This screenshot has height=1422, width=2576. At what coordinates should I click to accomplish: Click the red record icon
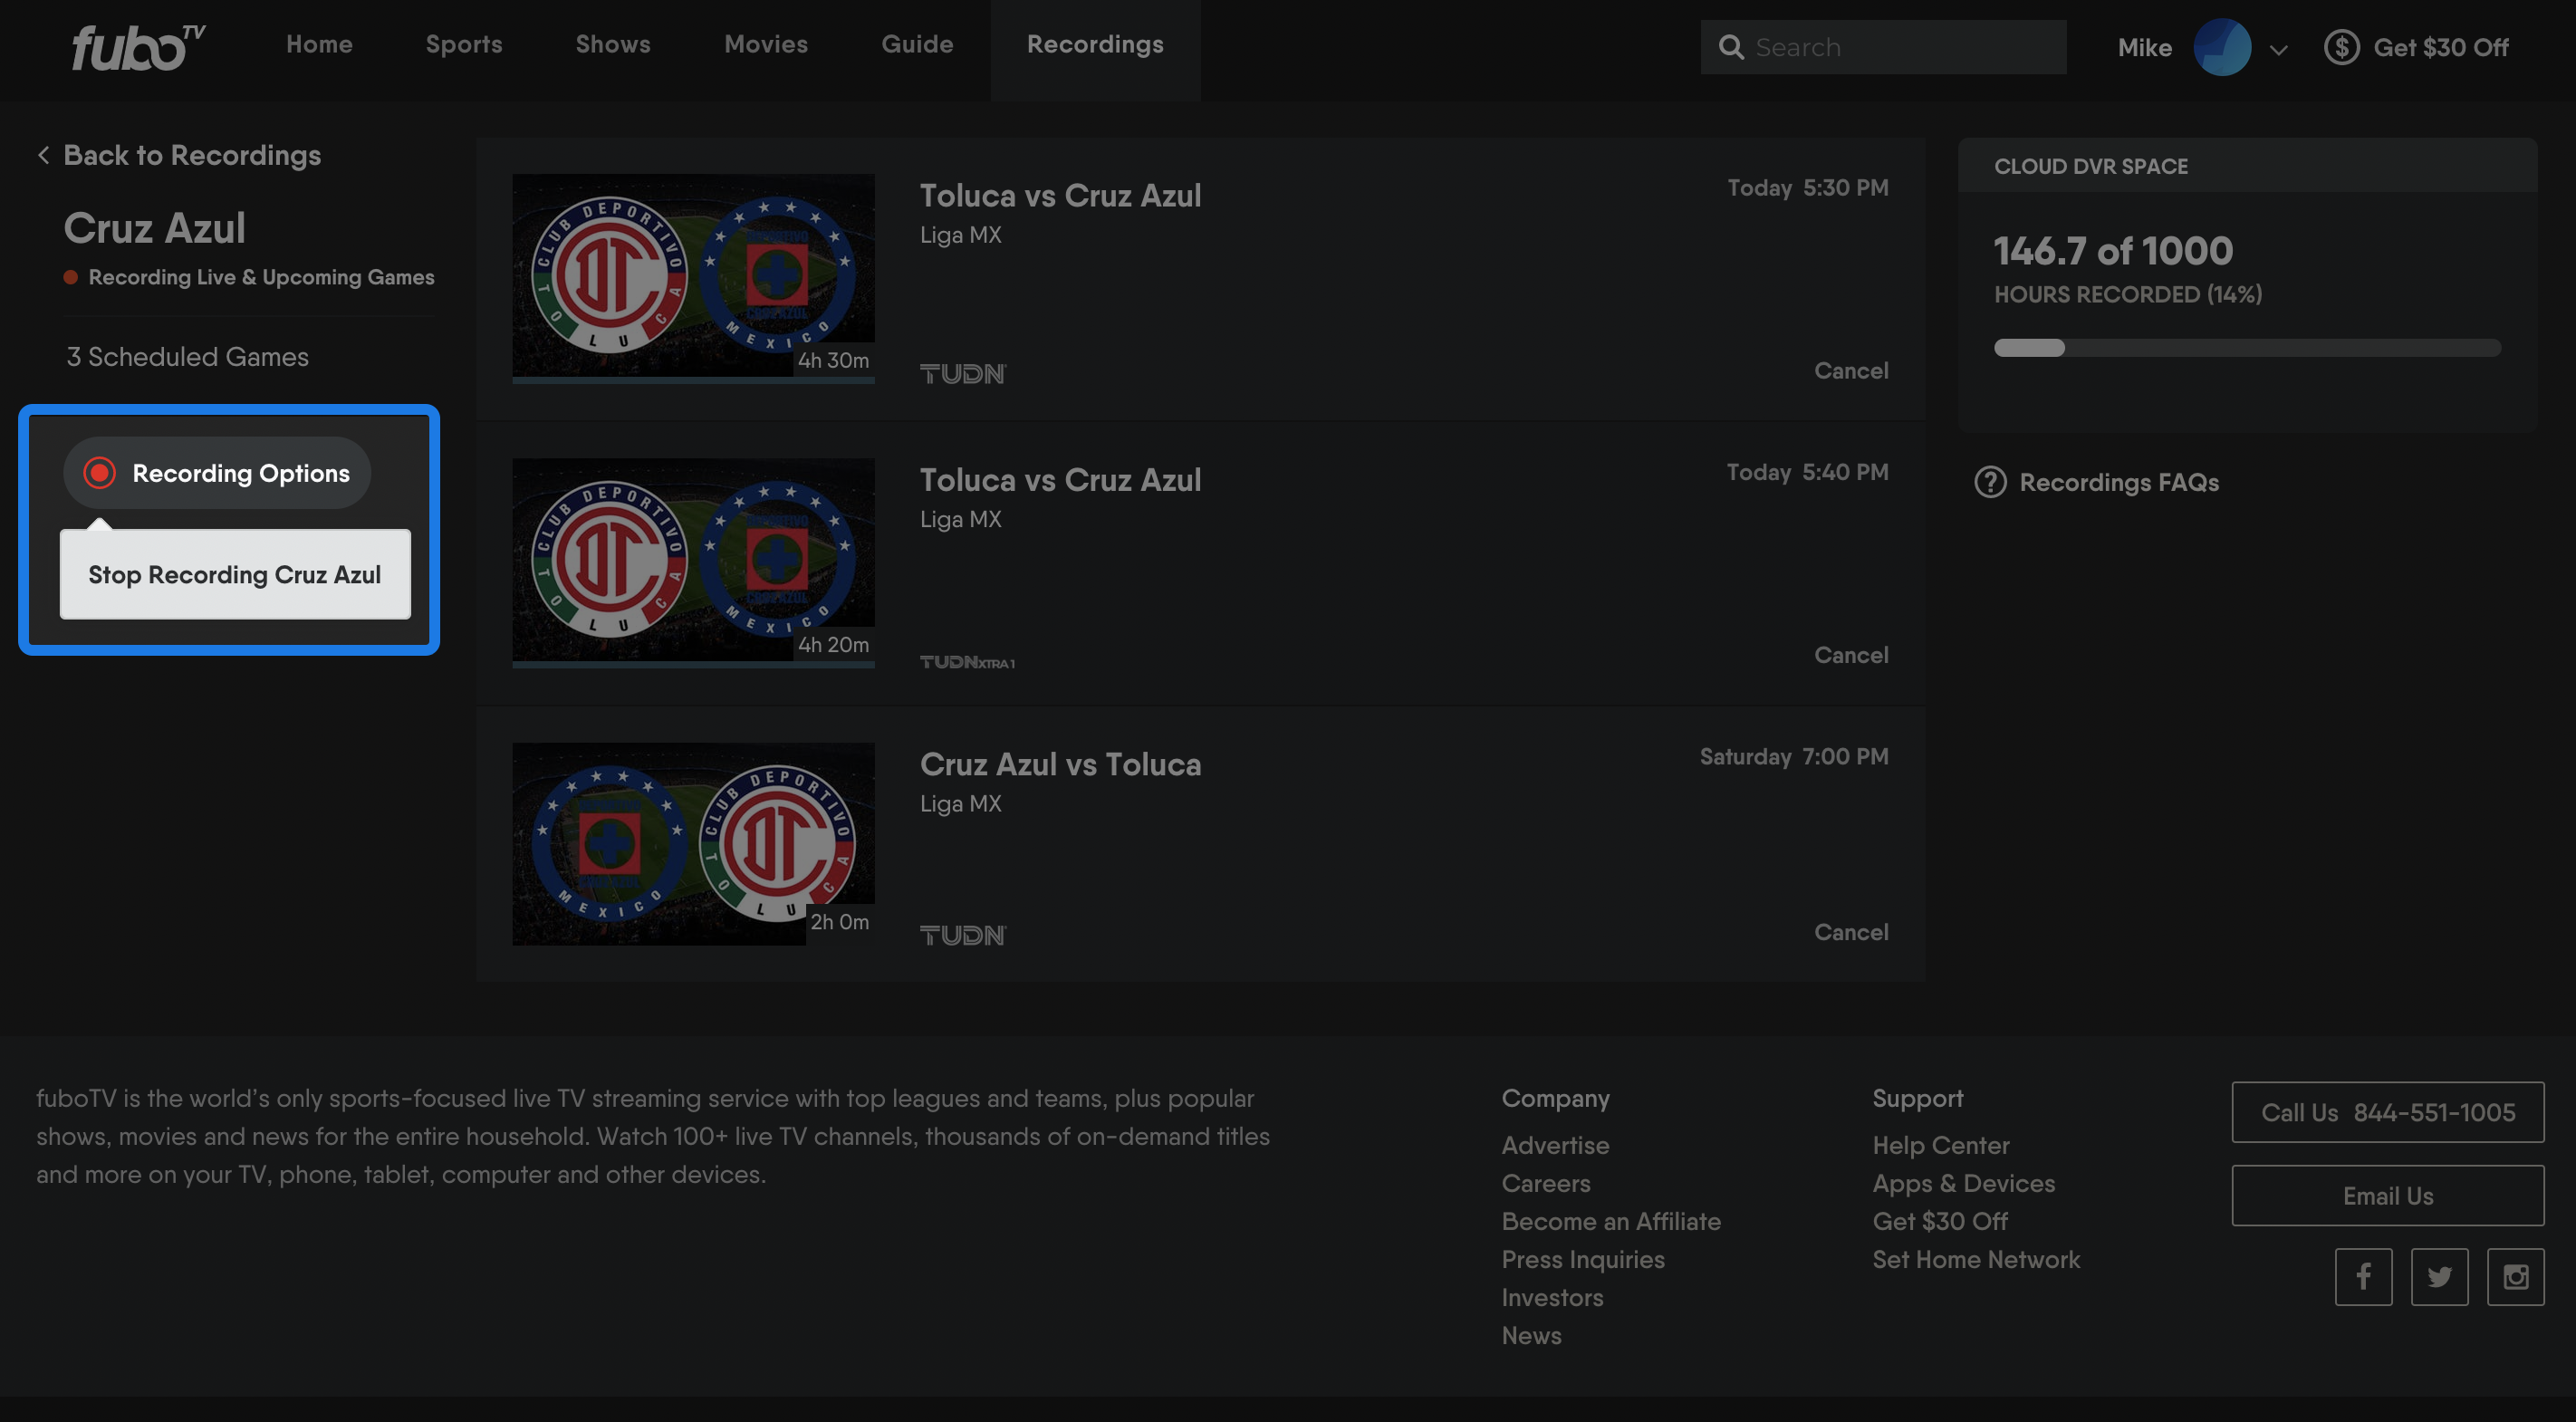(99, 473)
